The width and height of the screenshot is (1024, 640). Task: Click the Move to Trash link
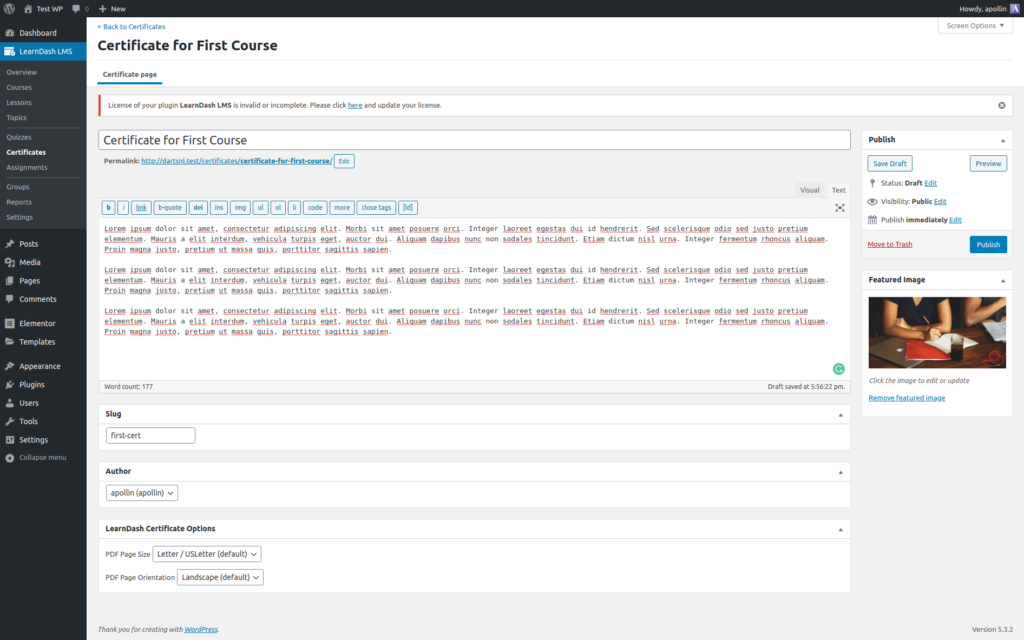coord(889,244)
